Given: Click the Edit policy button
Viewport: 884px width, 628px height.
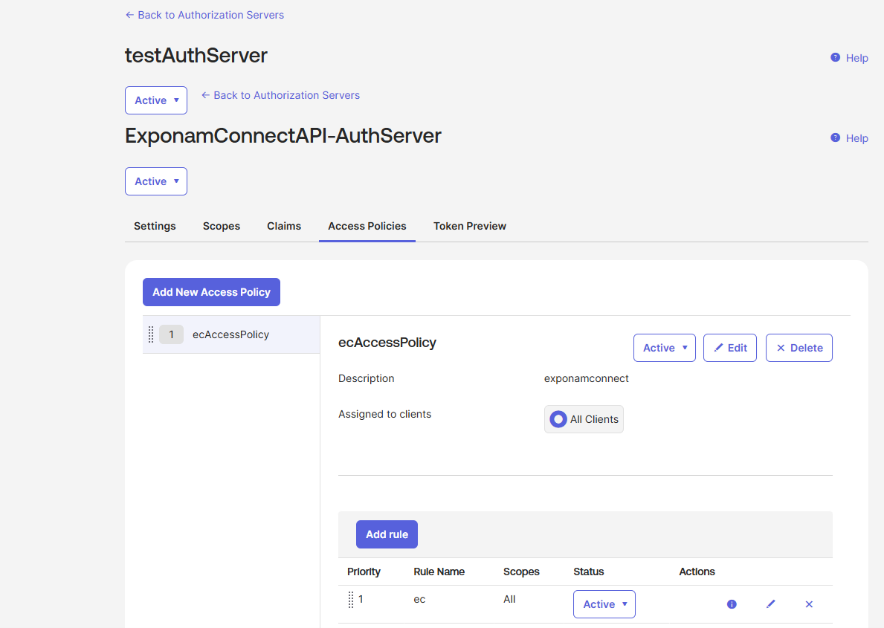Looking at the screenshot, I should pos(730,348).
